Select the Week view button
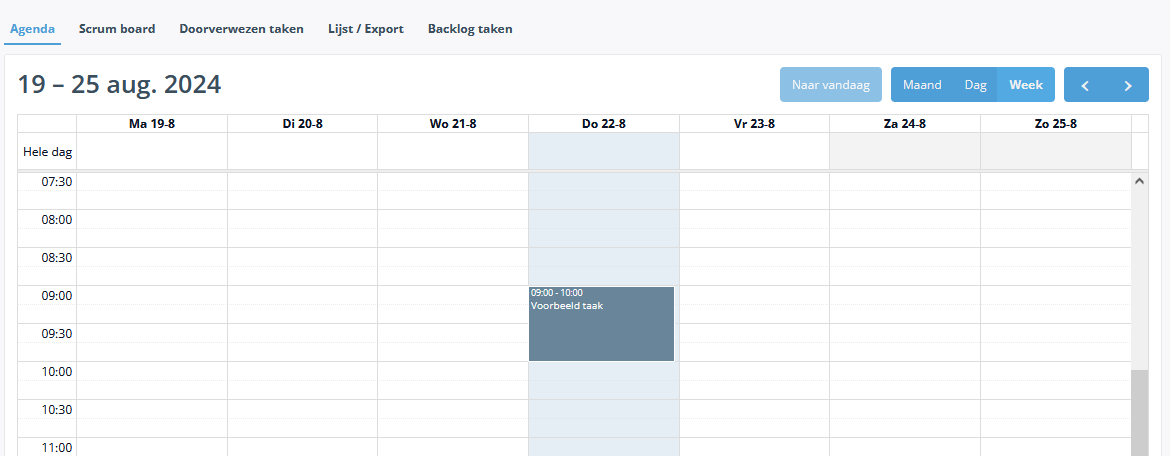This screenshot has height=456, width=1170. click(x=1026, y=85)
